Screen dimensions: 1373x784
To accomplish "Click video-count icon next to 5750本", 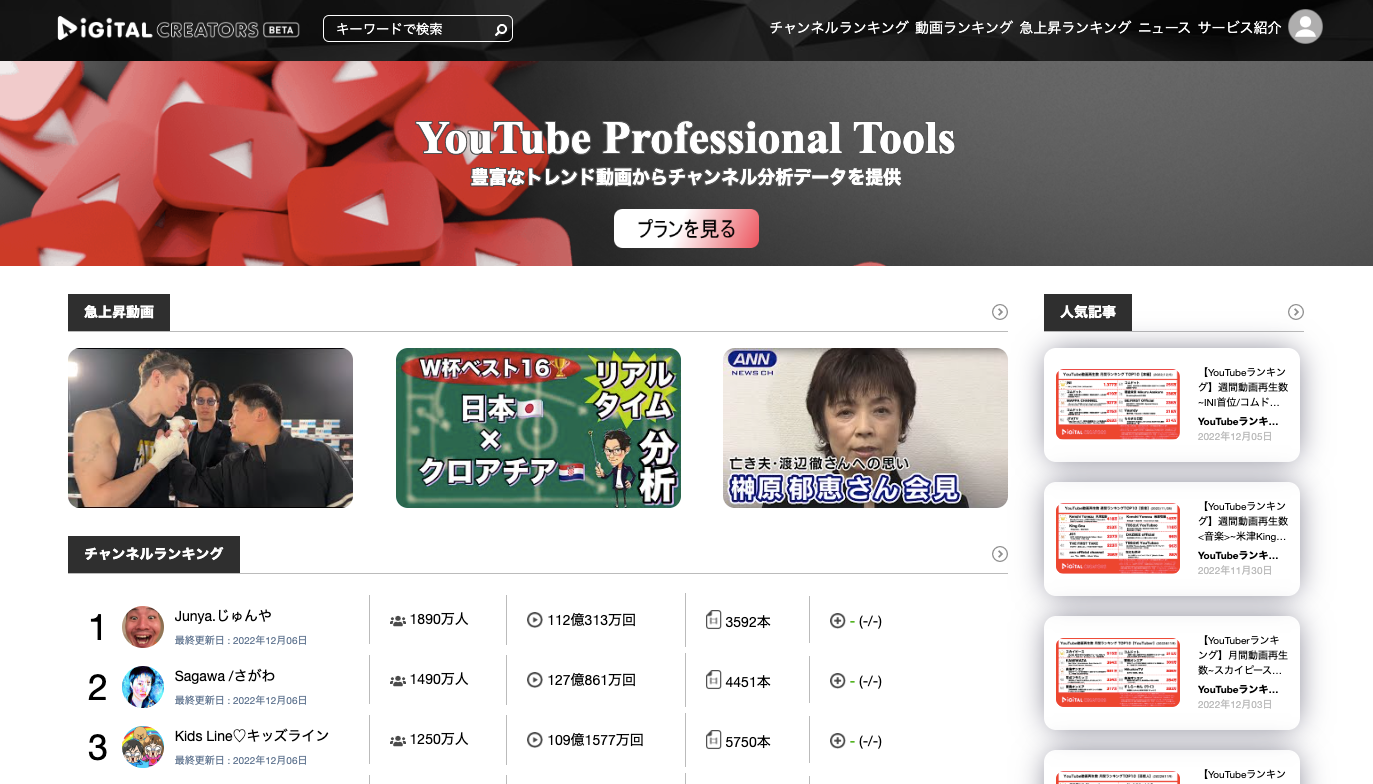I will 713,740.
